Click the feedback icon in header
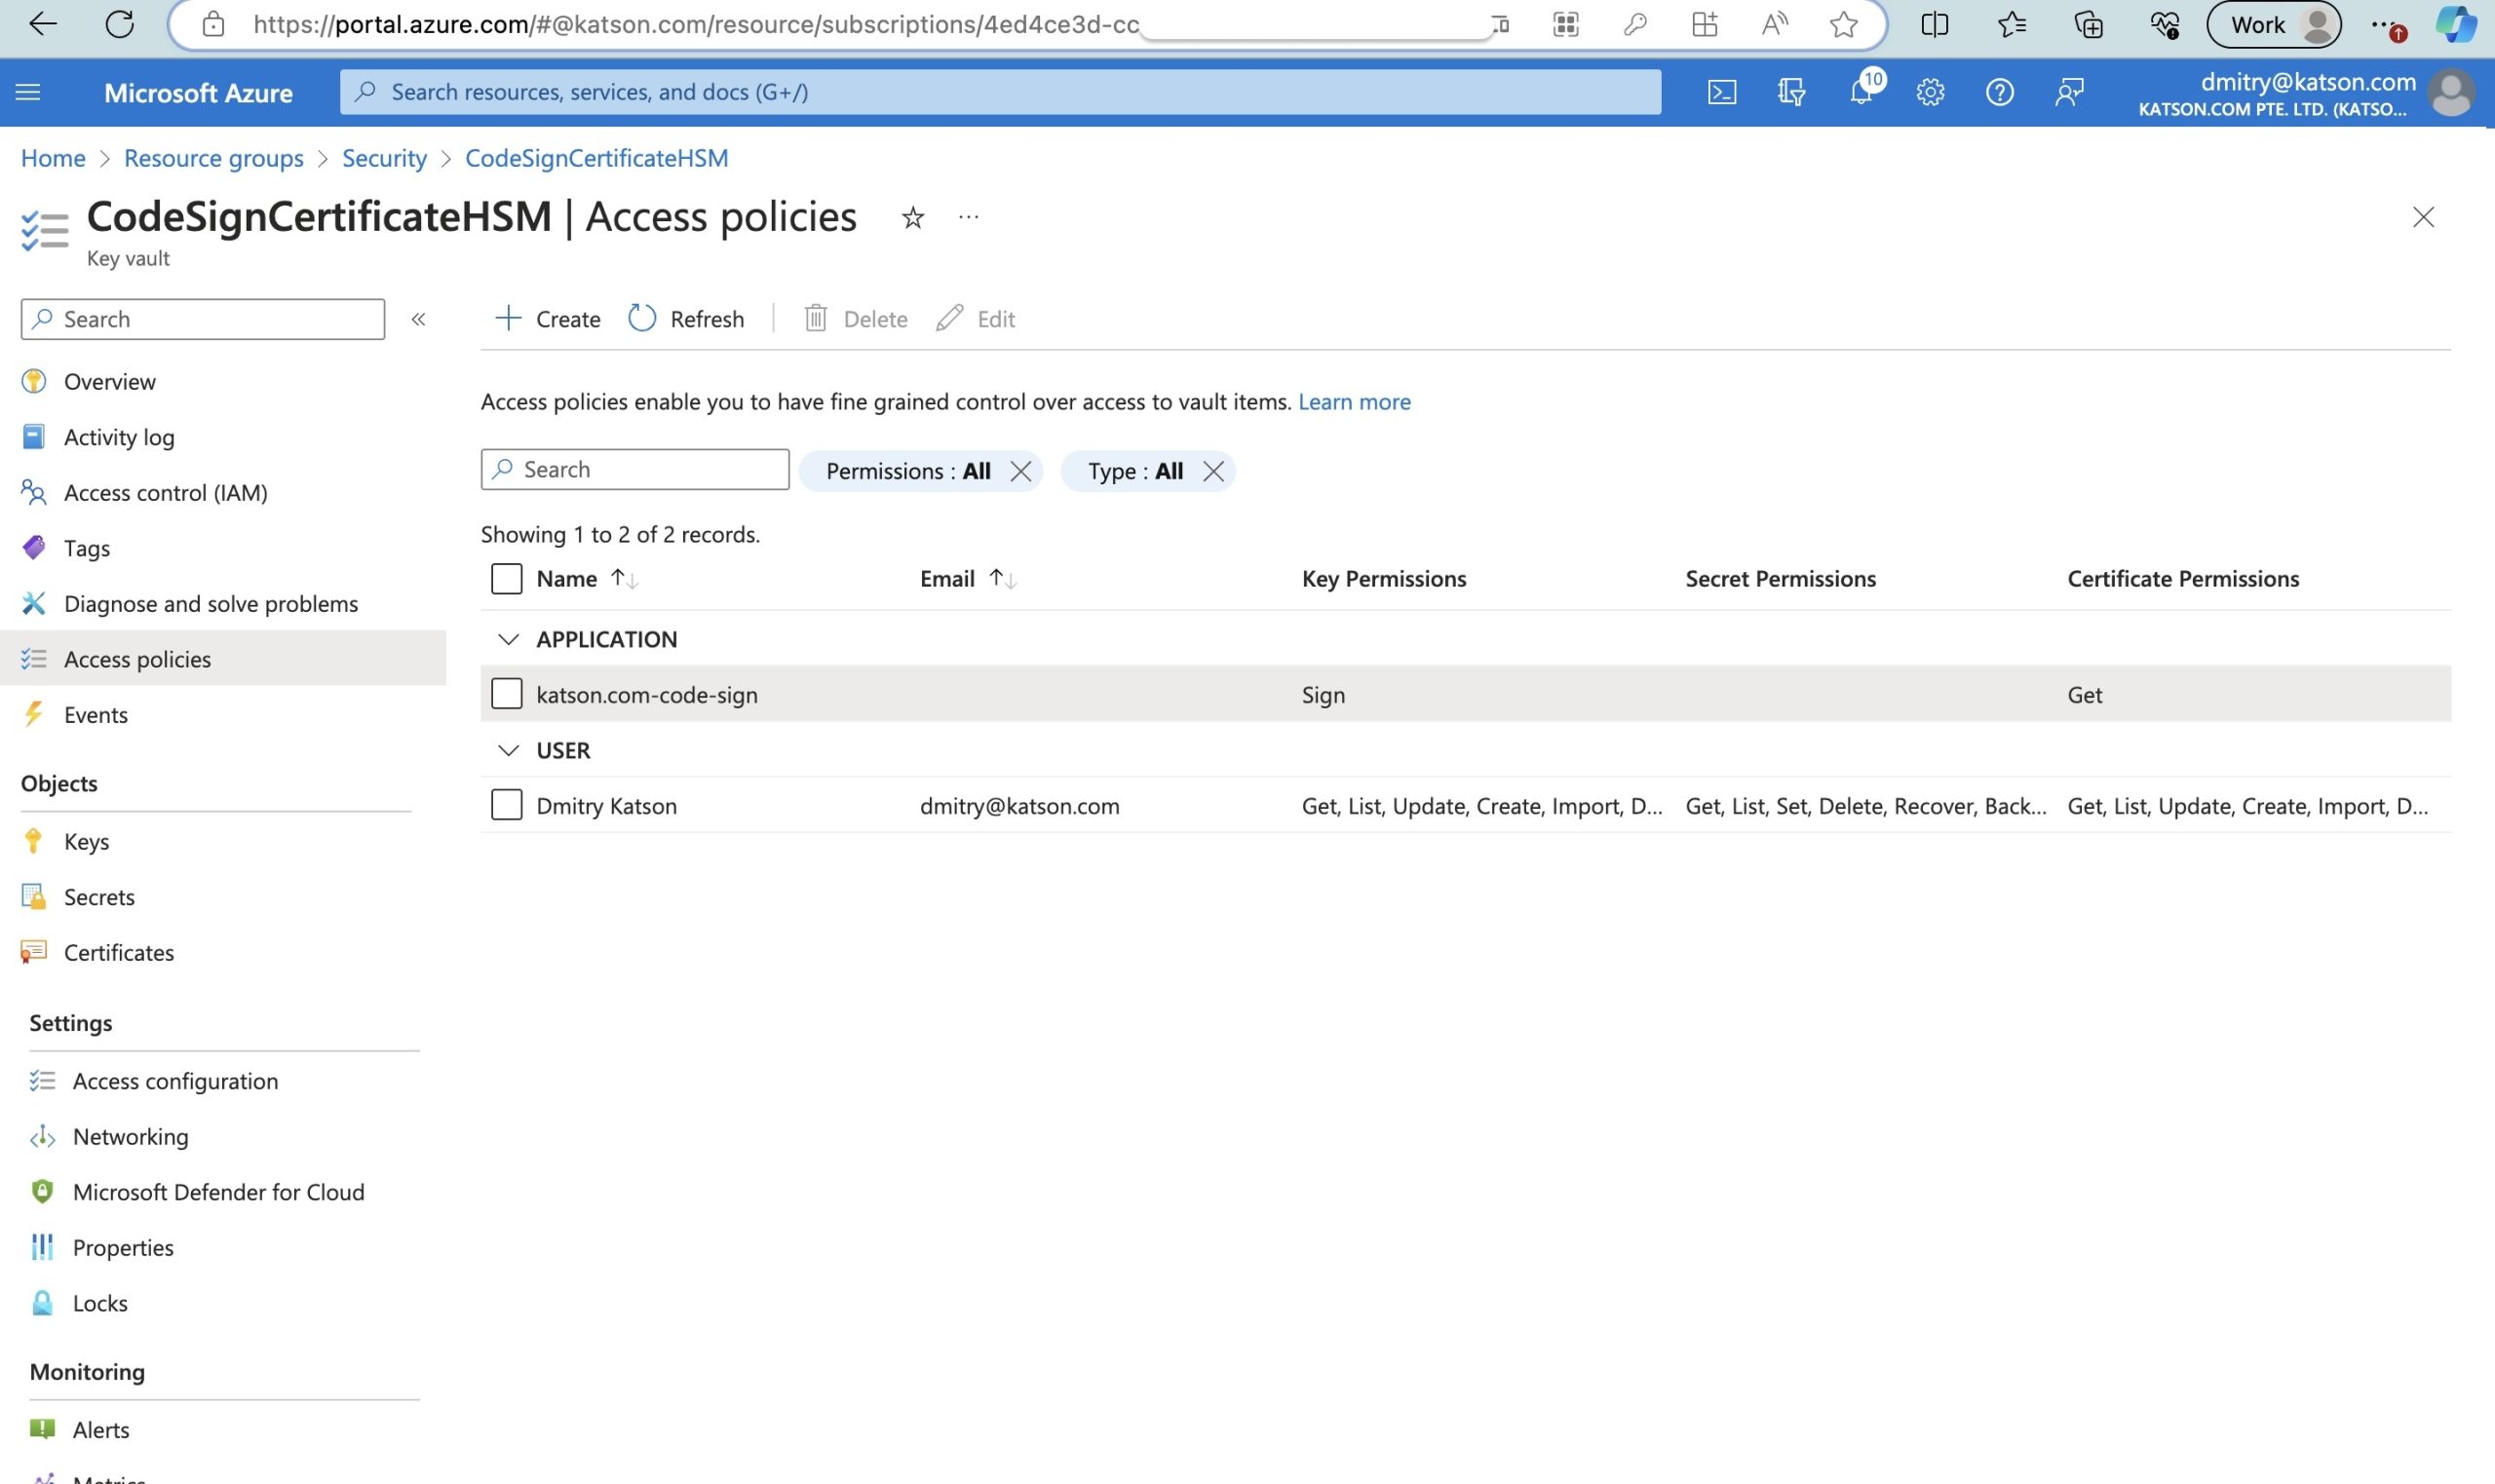The height and width of the screenshot is (1484, 2495). [x=2069, y=92]
